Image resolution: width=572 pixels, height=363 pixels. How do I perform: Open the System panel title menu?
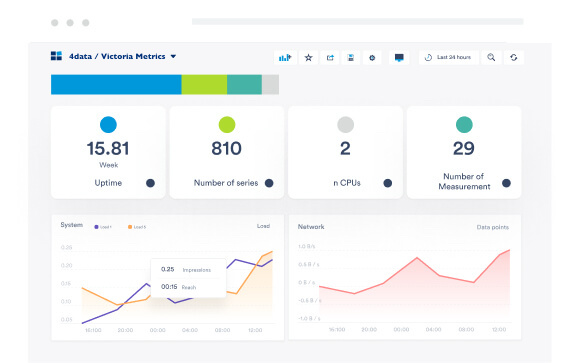click(72, 225)
